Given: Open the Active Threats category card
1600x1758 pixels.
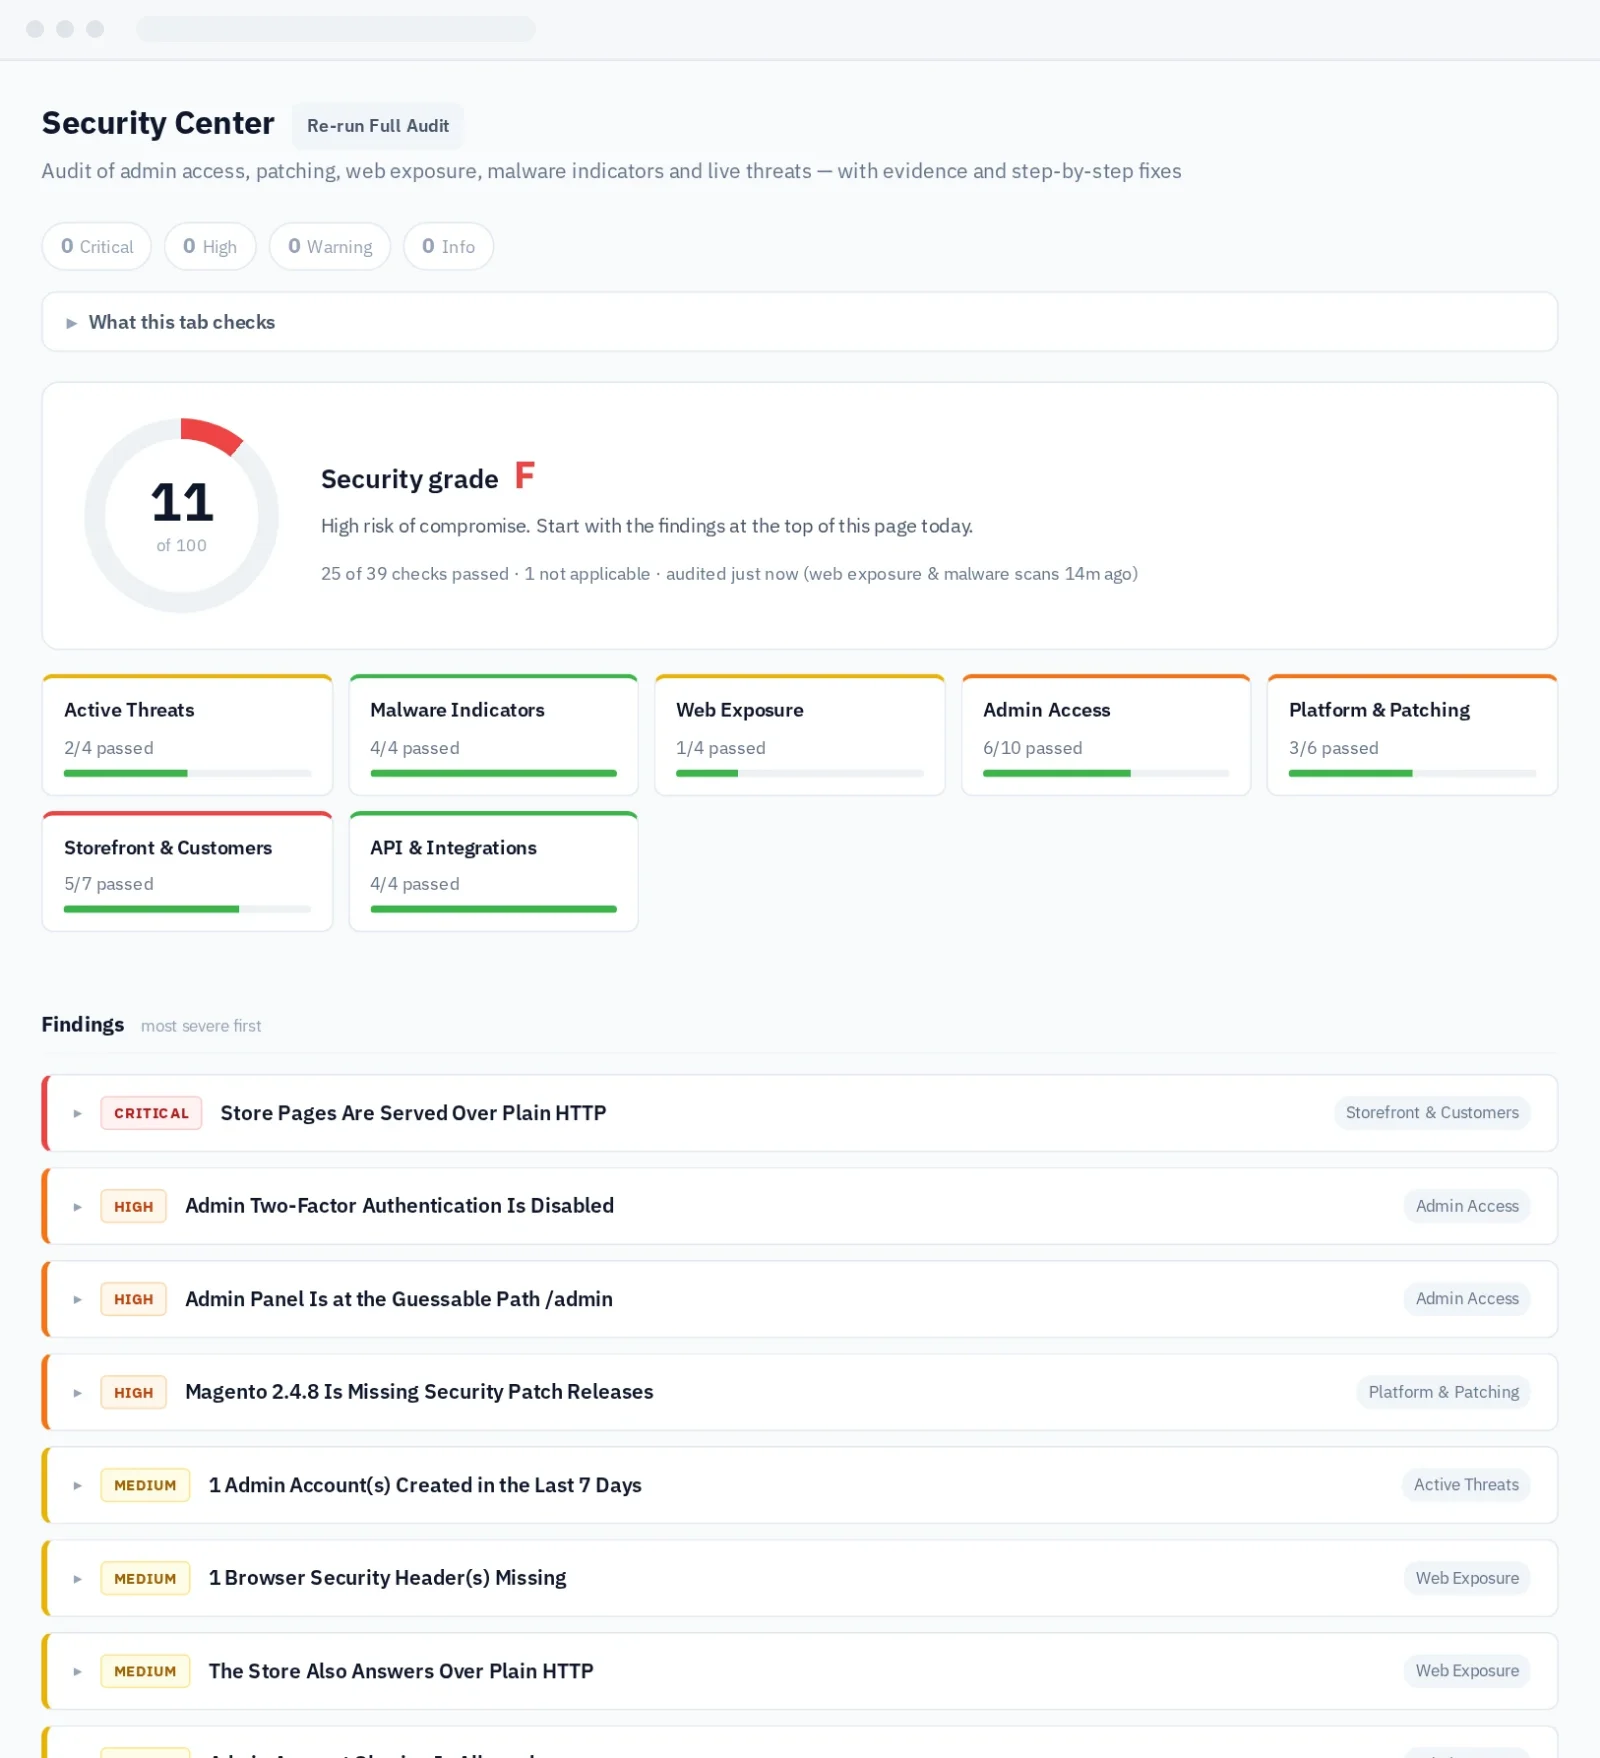Looking at the screenshot, I should [187, 735].
